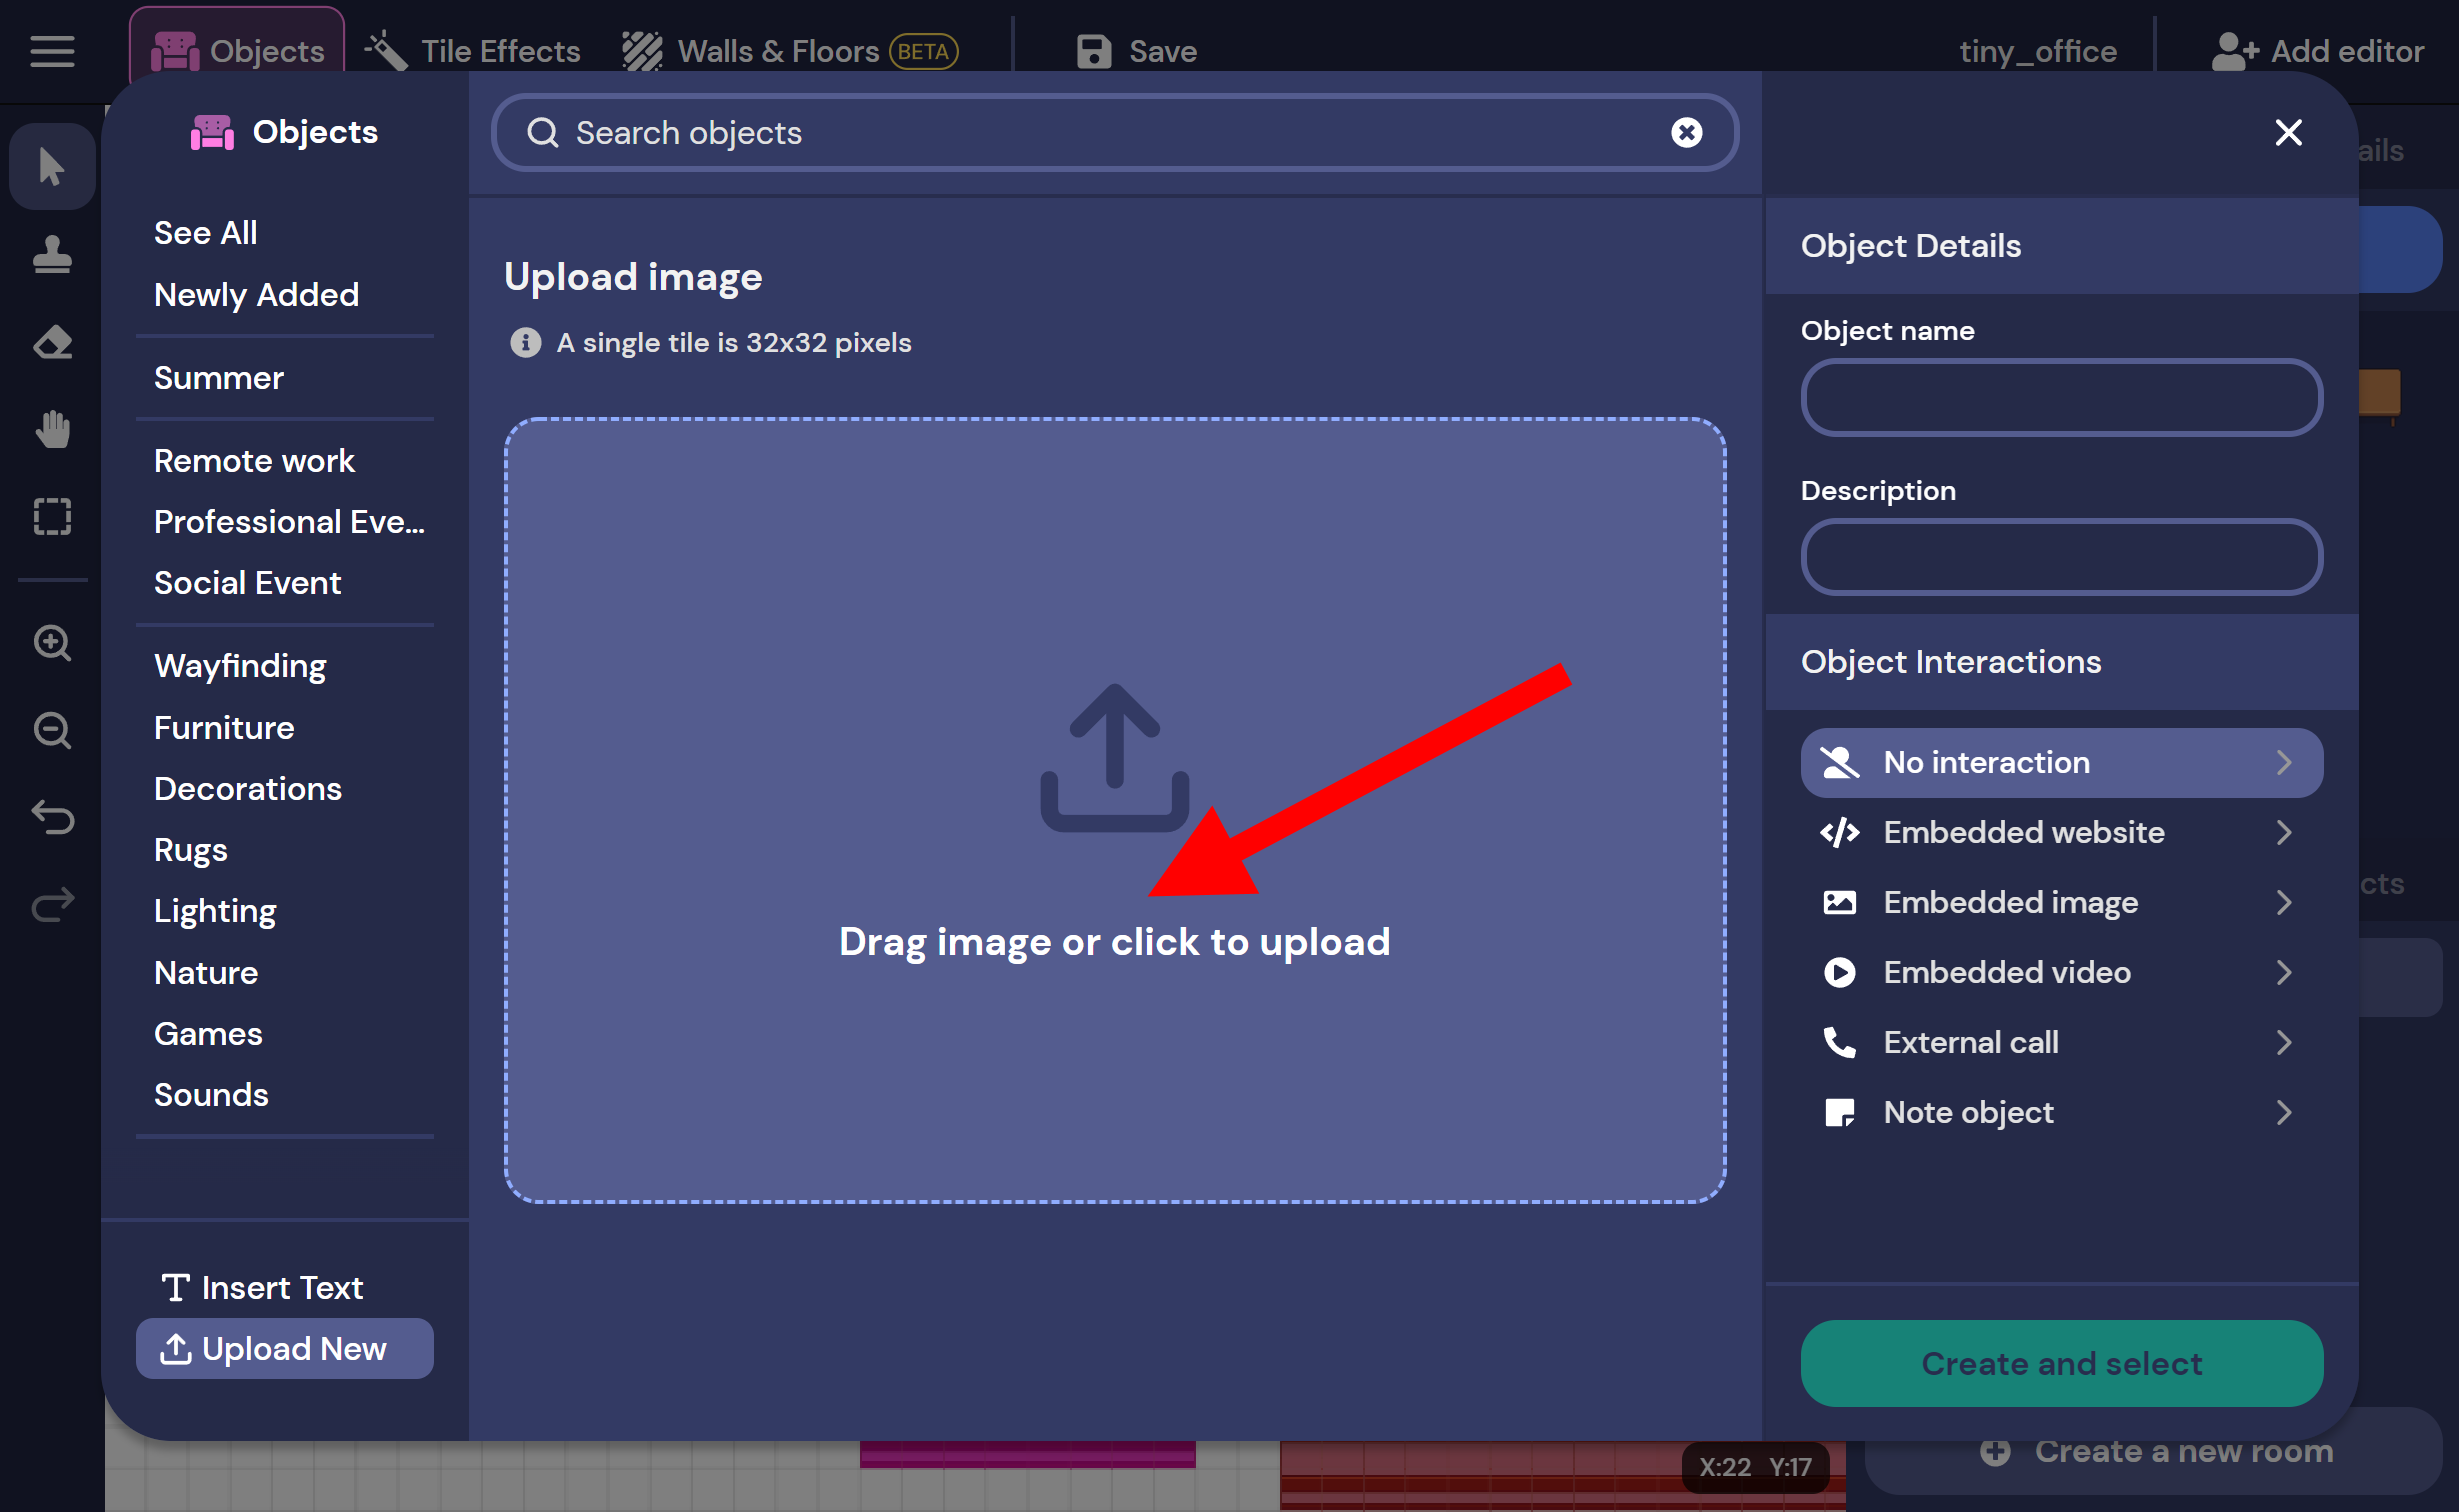Select the box selection tool
The height and width of the screenshot is (1512, 2459).
pyautogui.click(x=52, y=517)
